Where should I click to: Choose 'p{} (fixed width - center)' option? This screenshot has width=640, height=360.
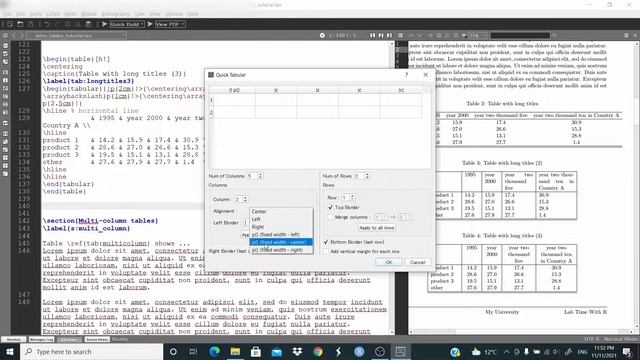[281, 242]
